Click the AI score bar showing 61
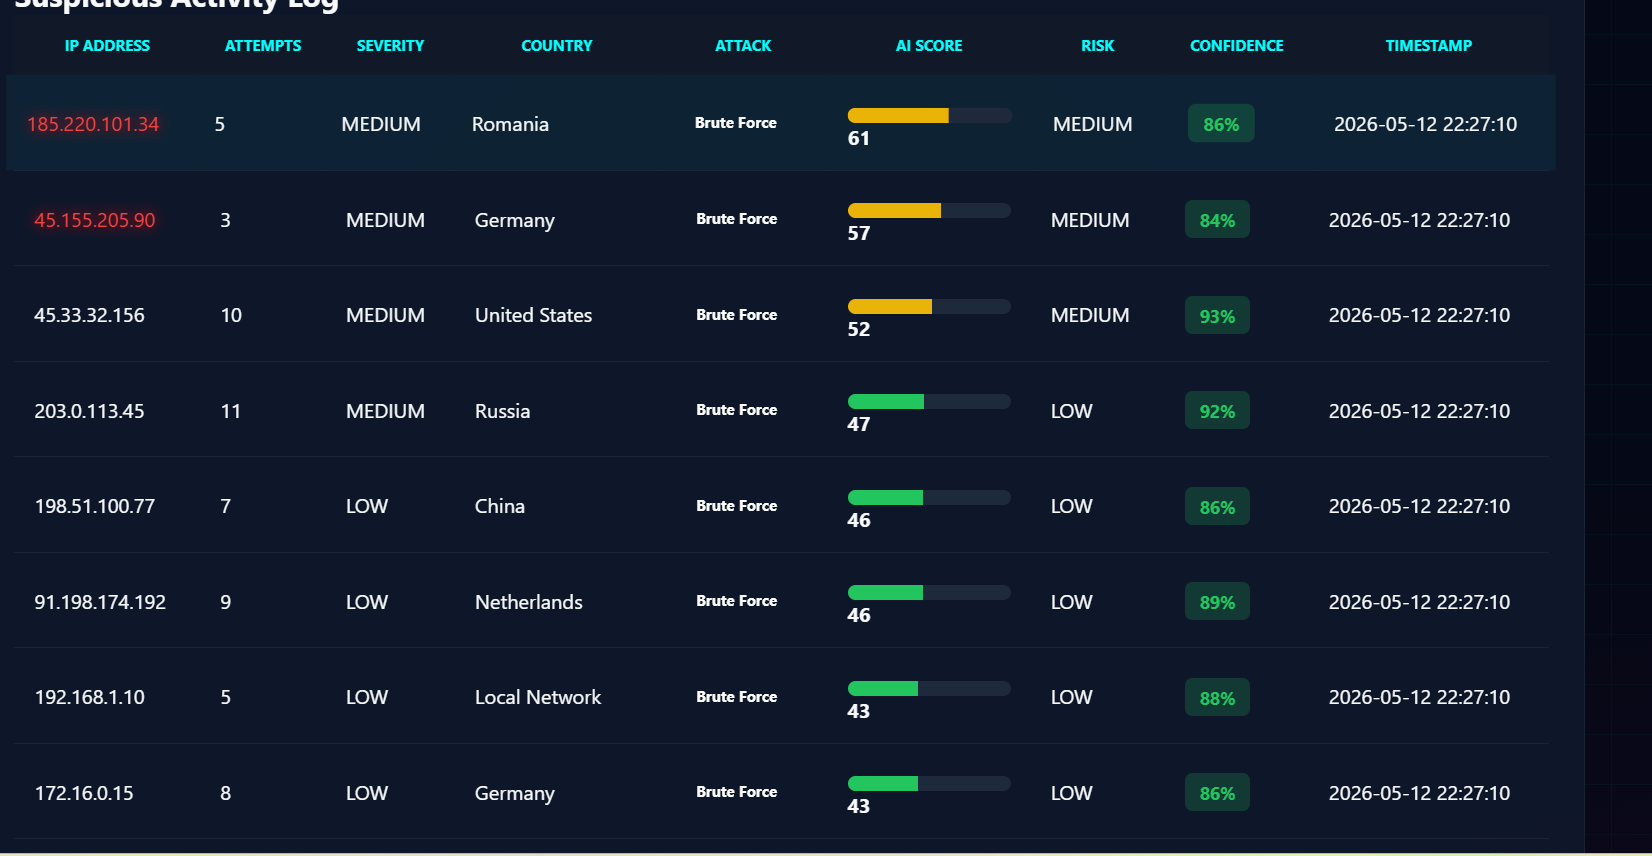Screen dimensions: 1652x856 point(930,116)
